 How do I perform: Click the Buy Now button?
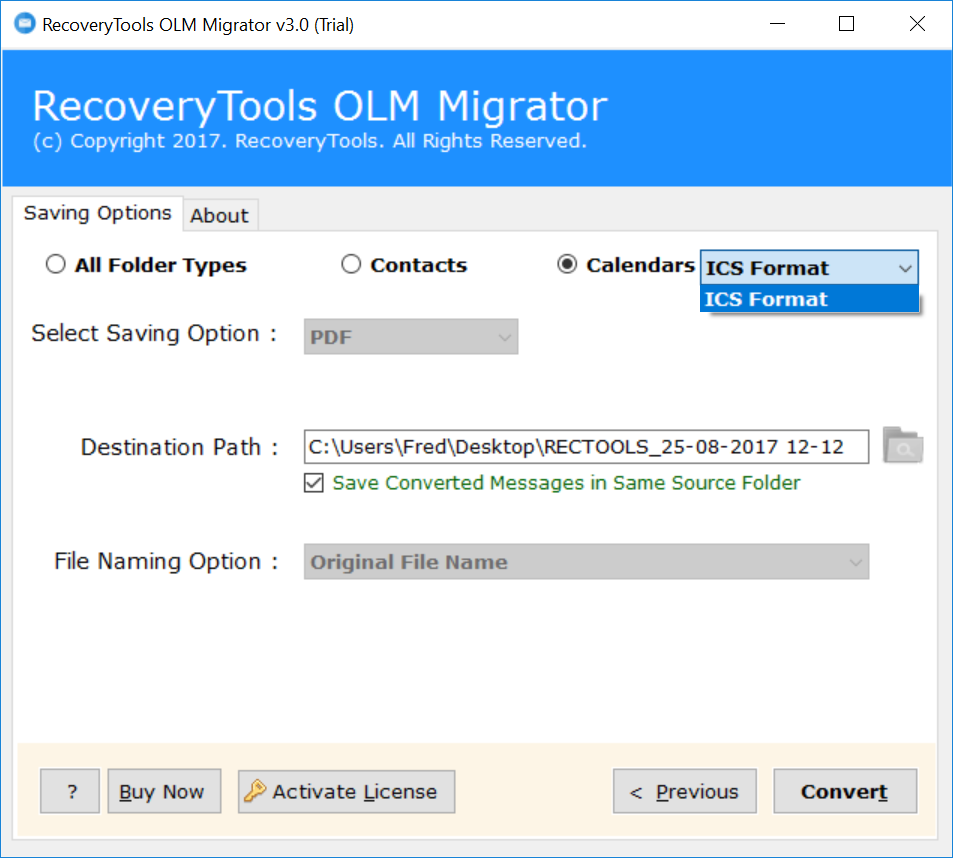click(164, 791)
